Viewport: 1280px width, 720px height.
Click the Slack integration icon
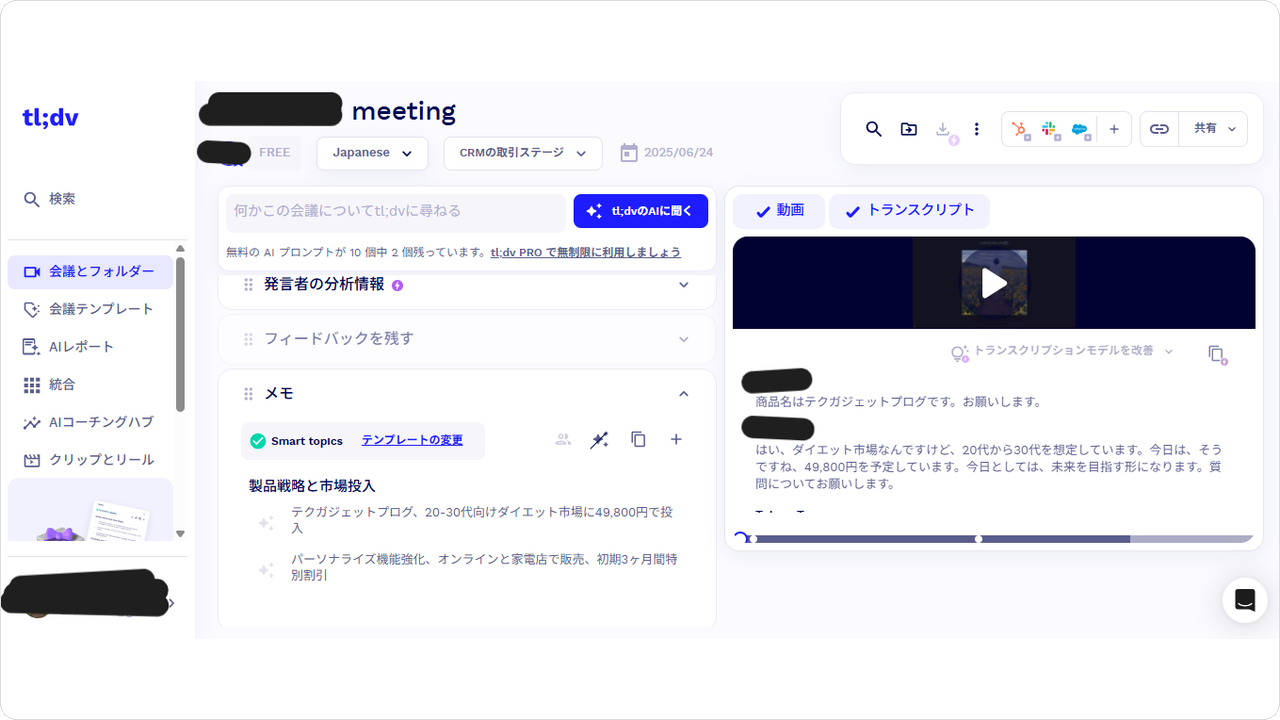click(x=1050, y=130)
